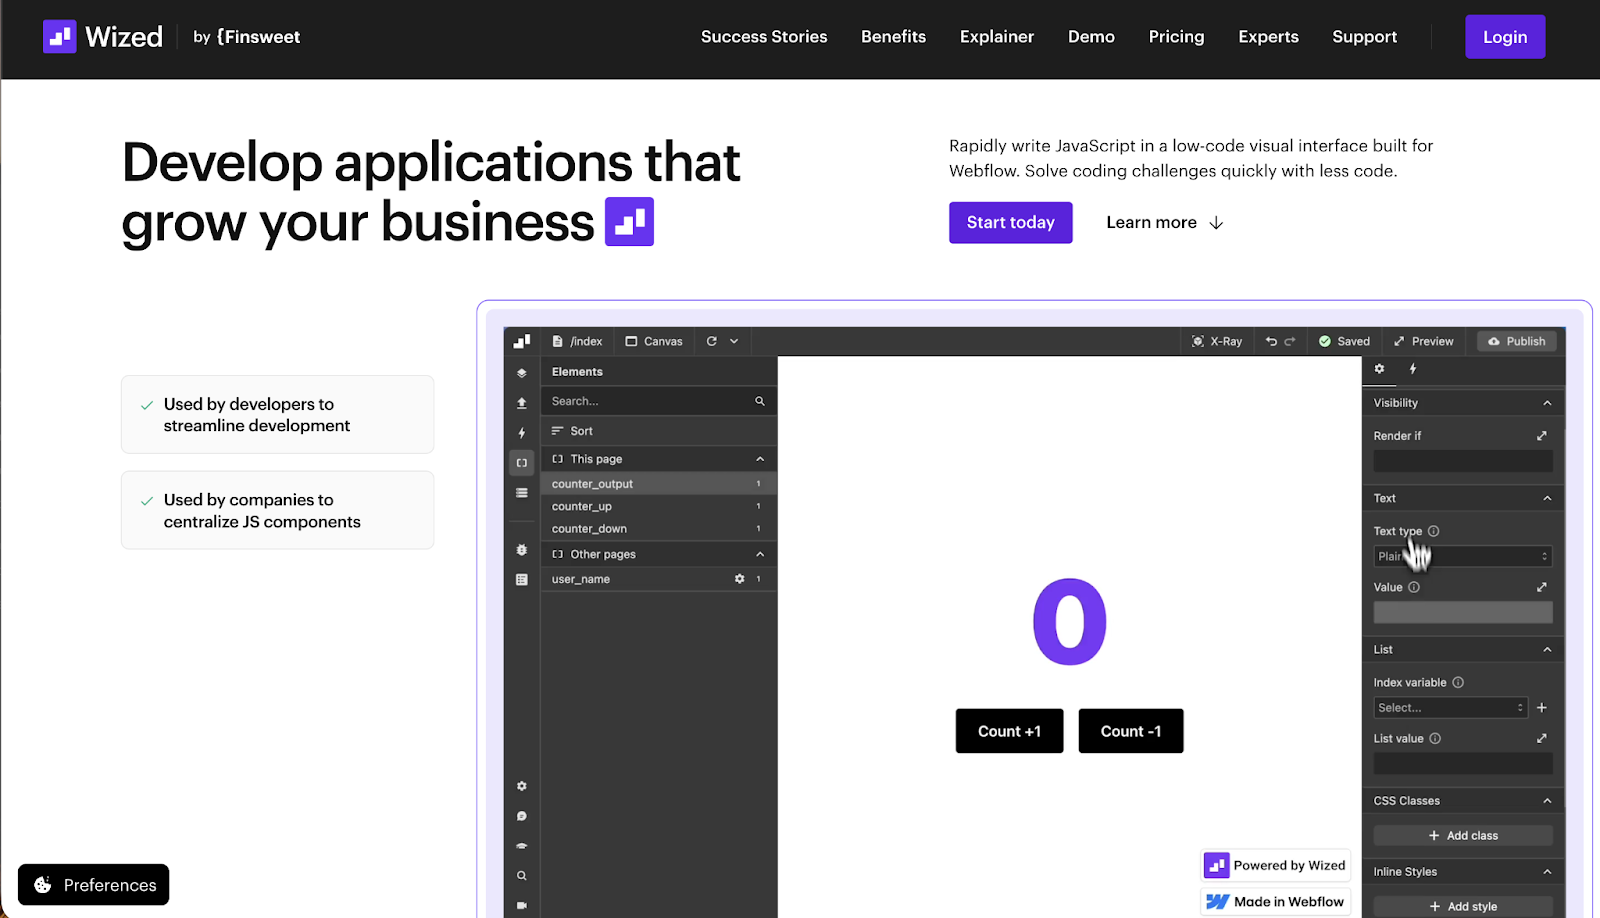Open the layers icon in the editor sidebar
1600x918 pixels.
pos(522,372)
